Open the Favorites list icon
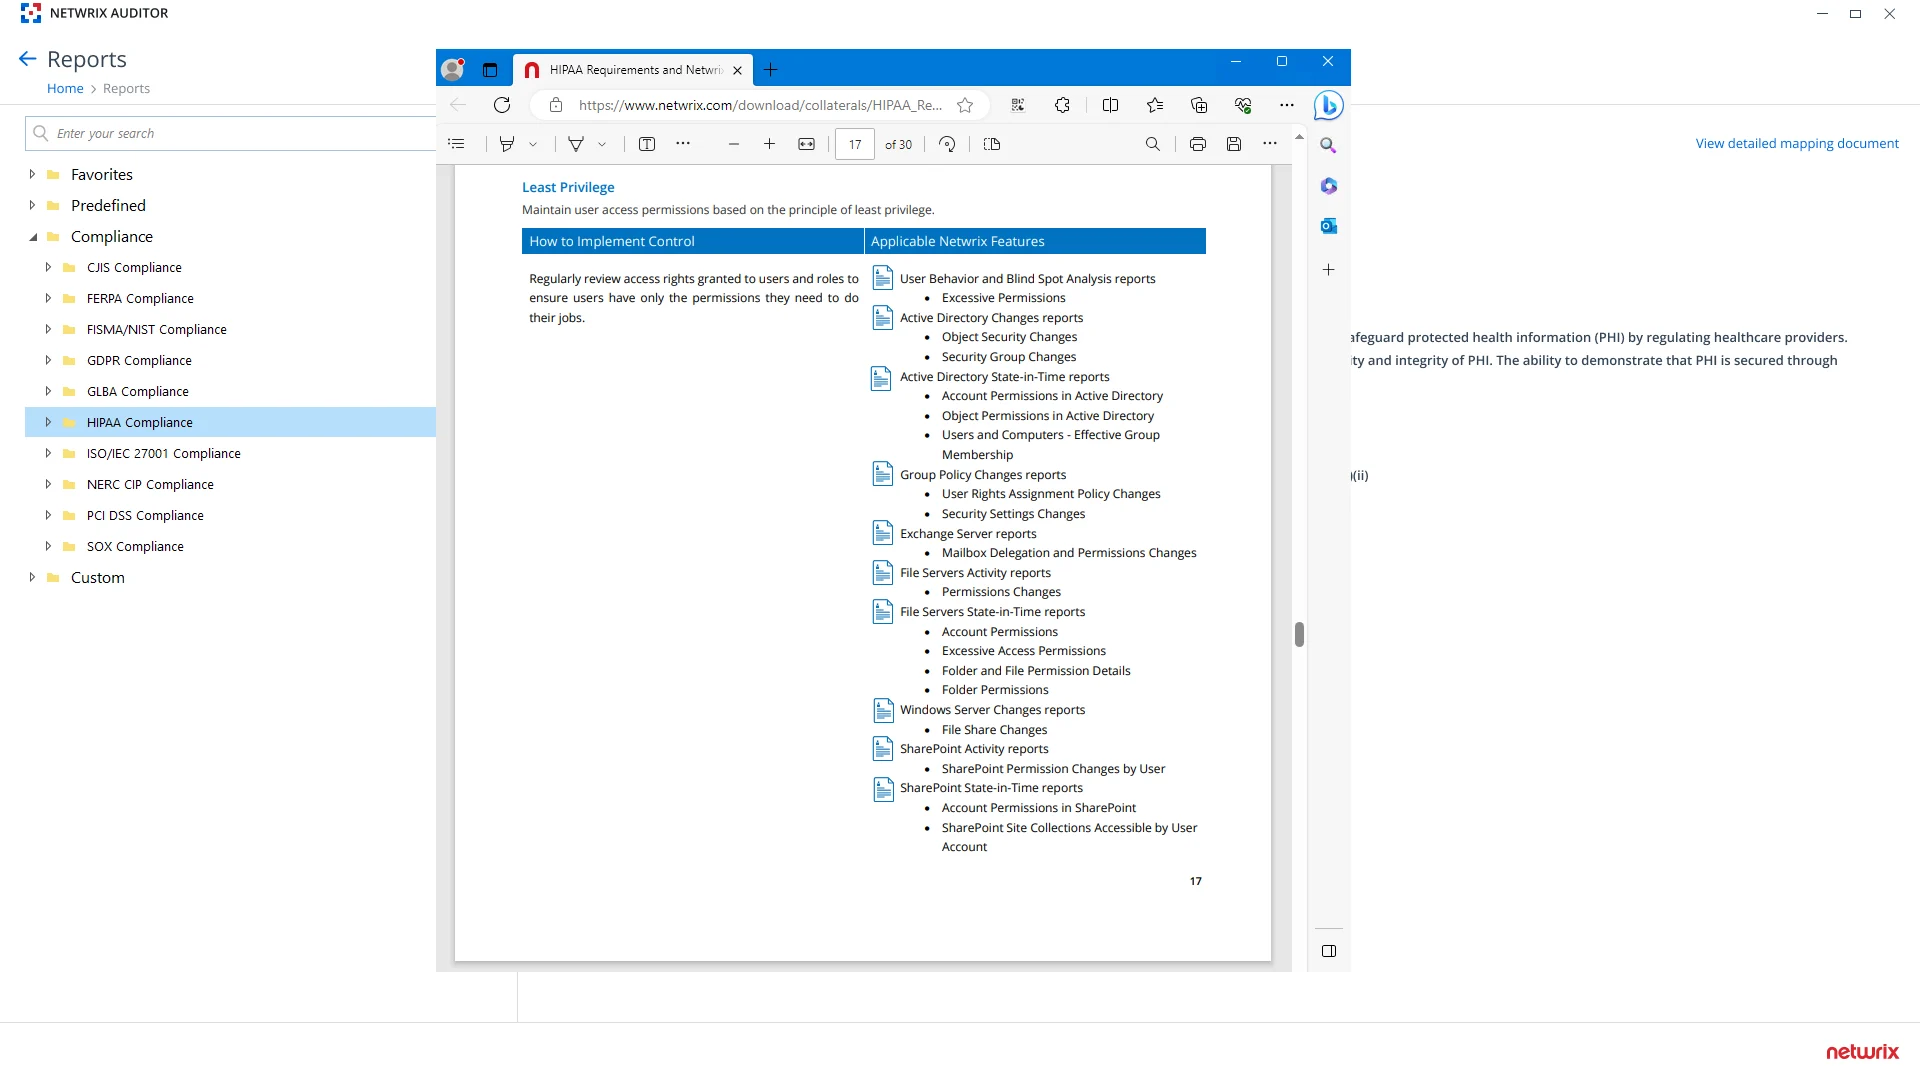The image size is (1920, 1080). (x=1155, y=105)
